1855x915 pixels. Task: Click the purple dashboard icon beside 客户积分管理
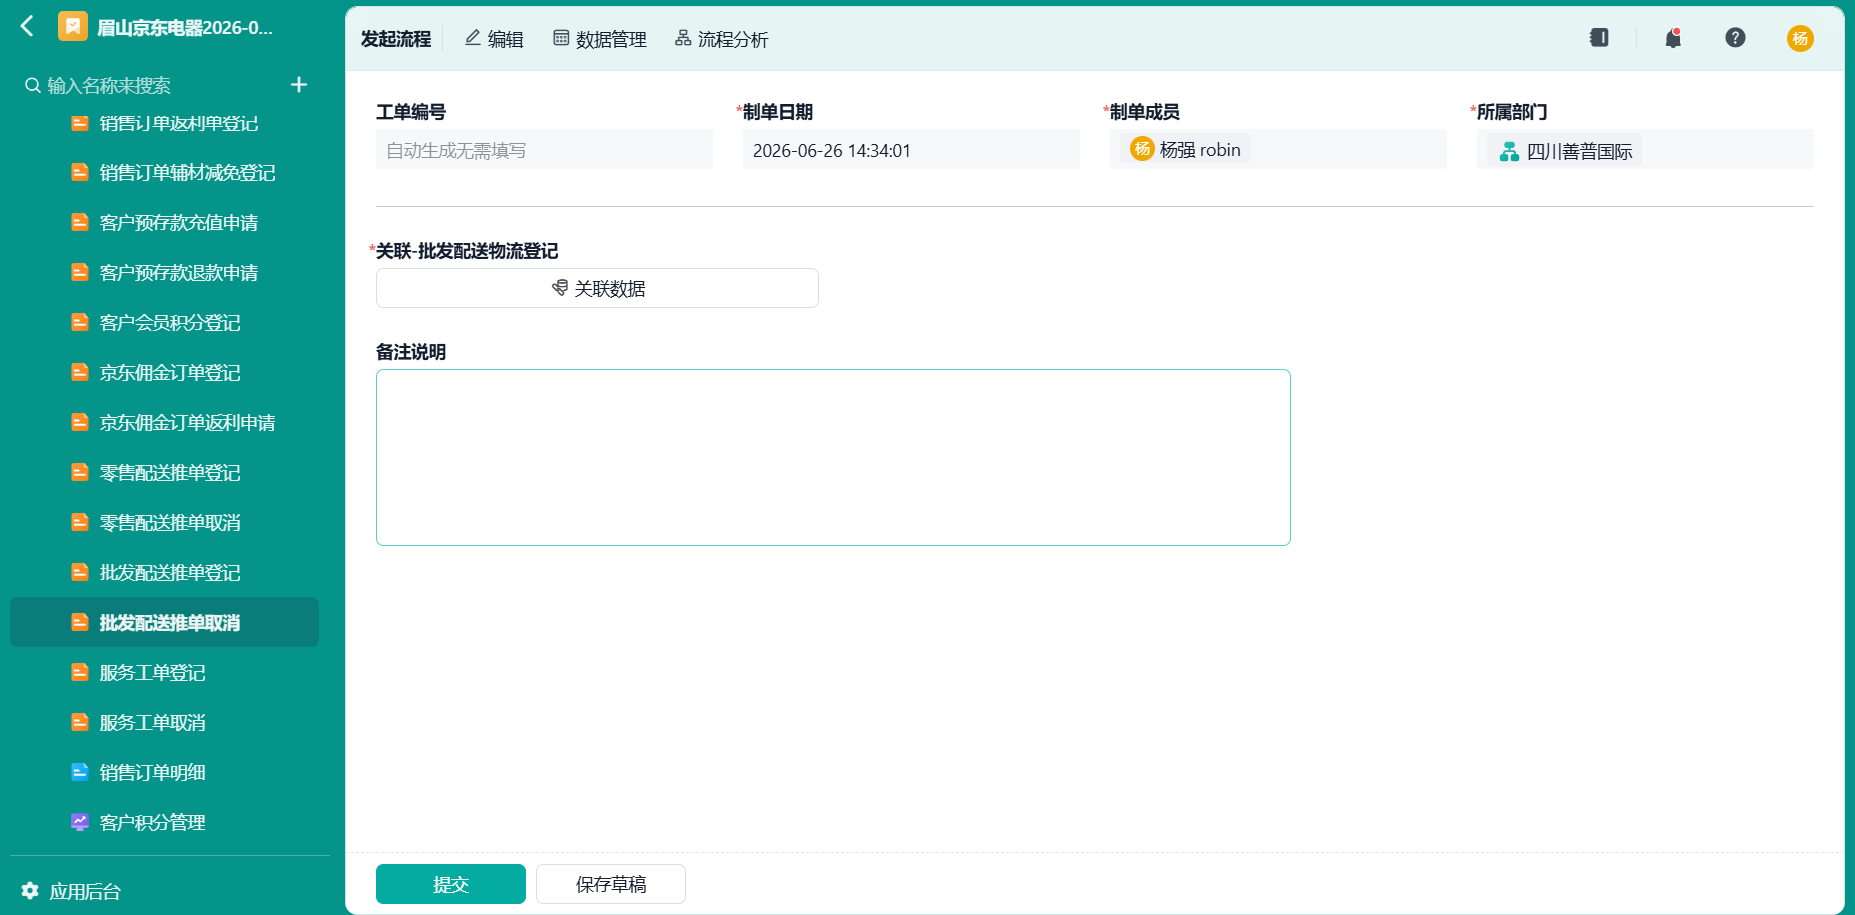pyautogui.click(x=80, y=823)
